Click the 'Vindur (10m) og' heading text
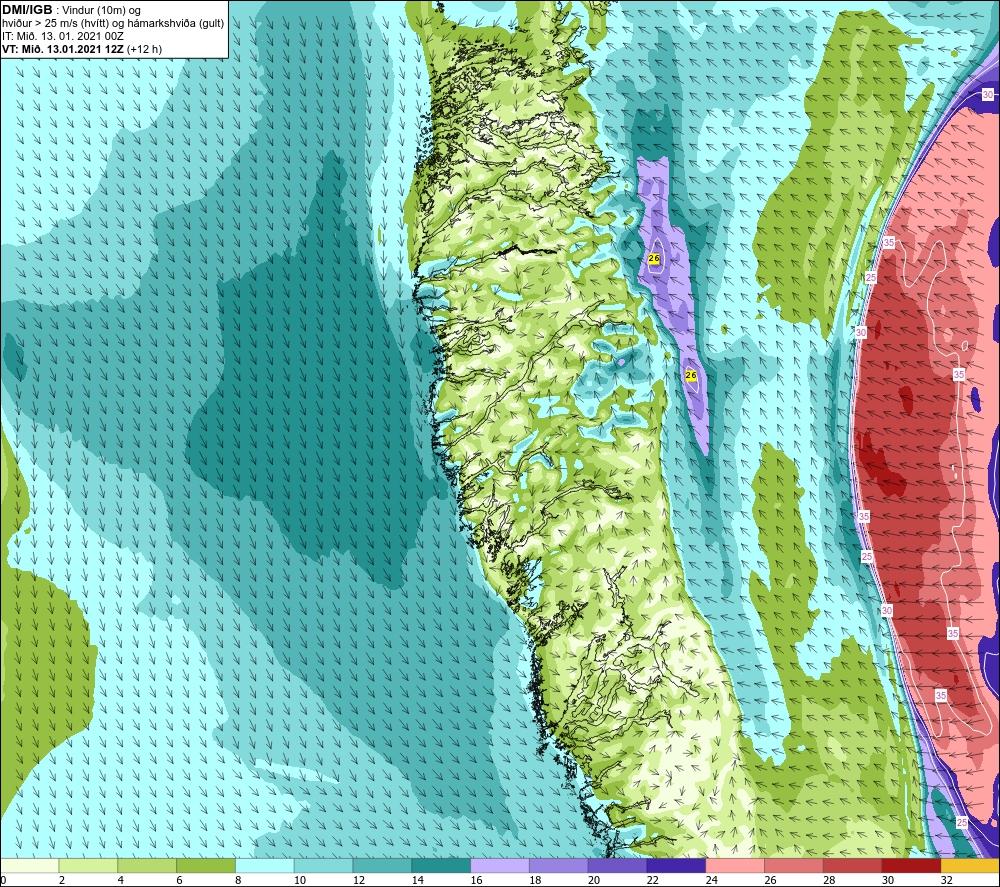The height and width of the screenshot is (887, 1000). coord(101,10)
